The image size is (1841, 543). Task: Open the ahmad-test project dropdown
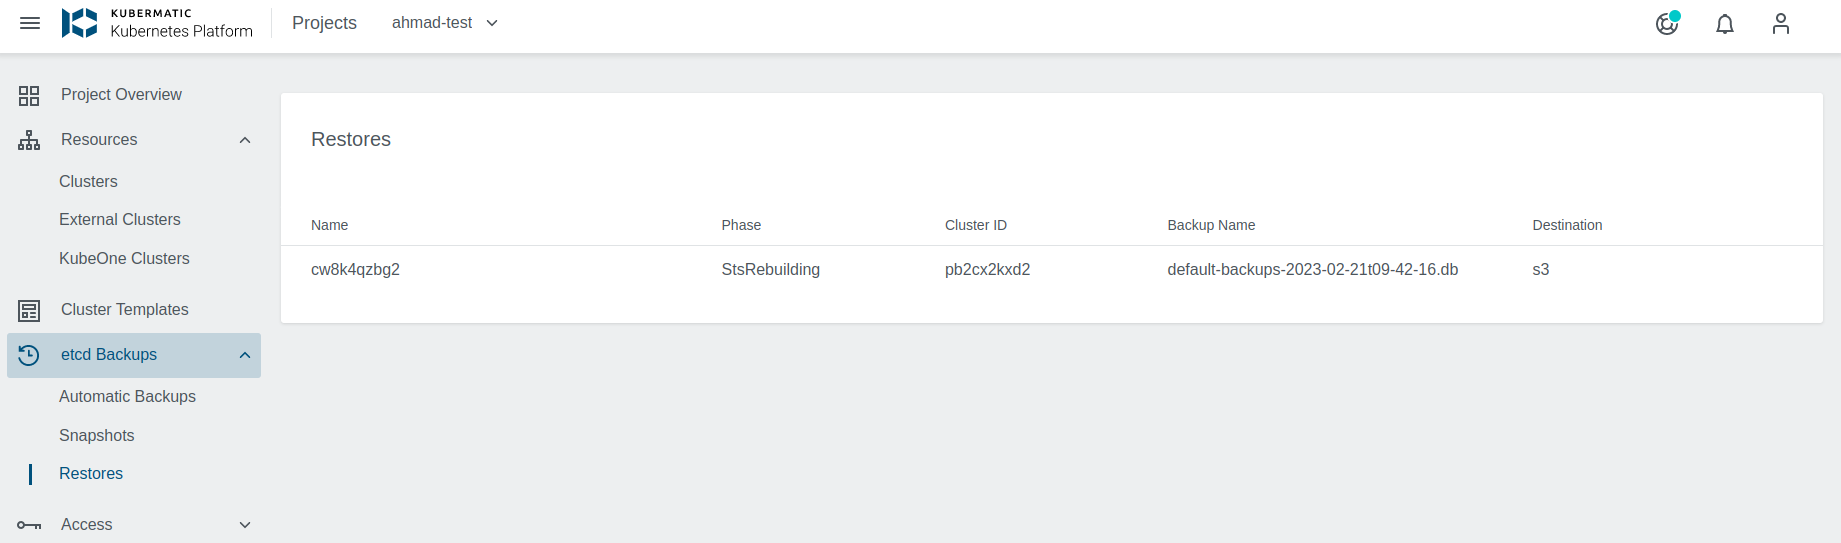(x=445, y=23)
